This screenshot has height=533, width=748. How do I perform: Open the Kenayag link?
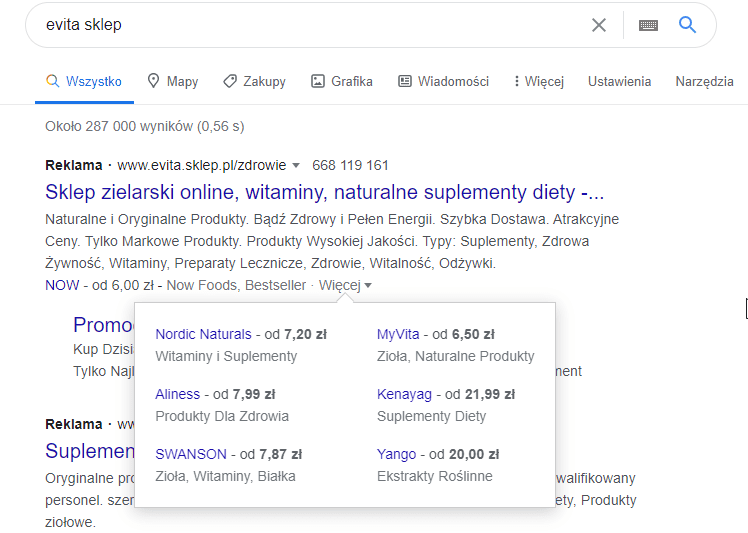(x=404, y=394)
